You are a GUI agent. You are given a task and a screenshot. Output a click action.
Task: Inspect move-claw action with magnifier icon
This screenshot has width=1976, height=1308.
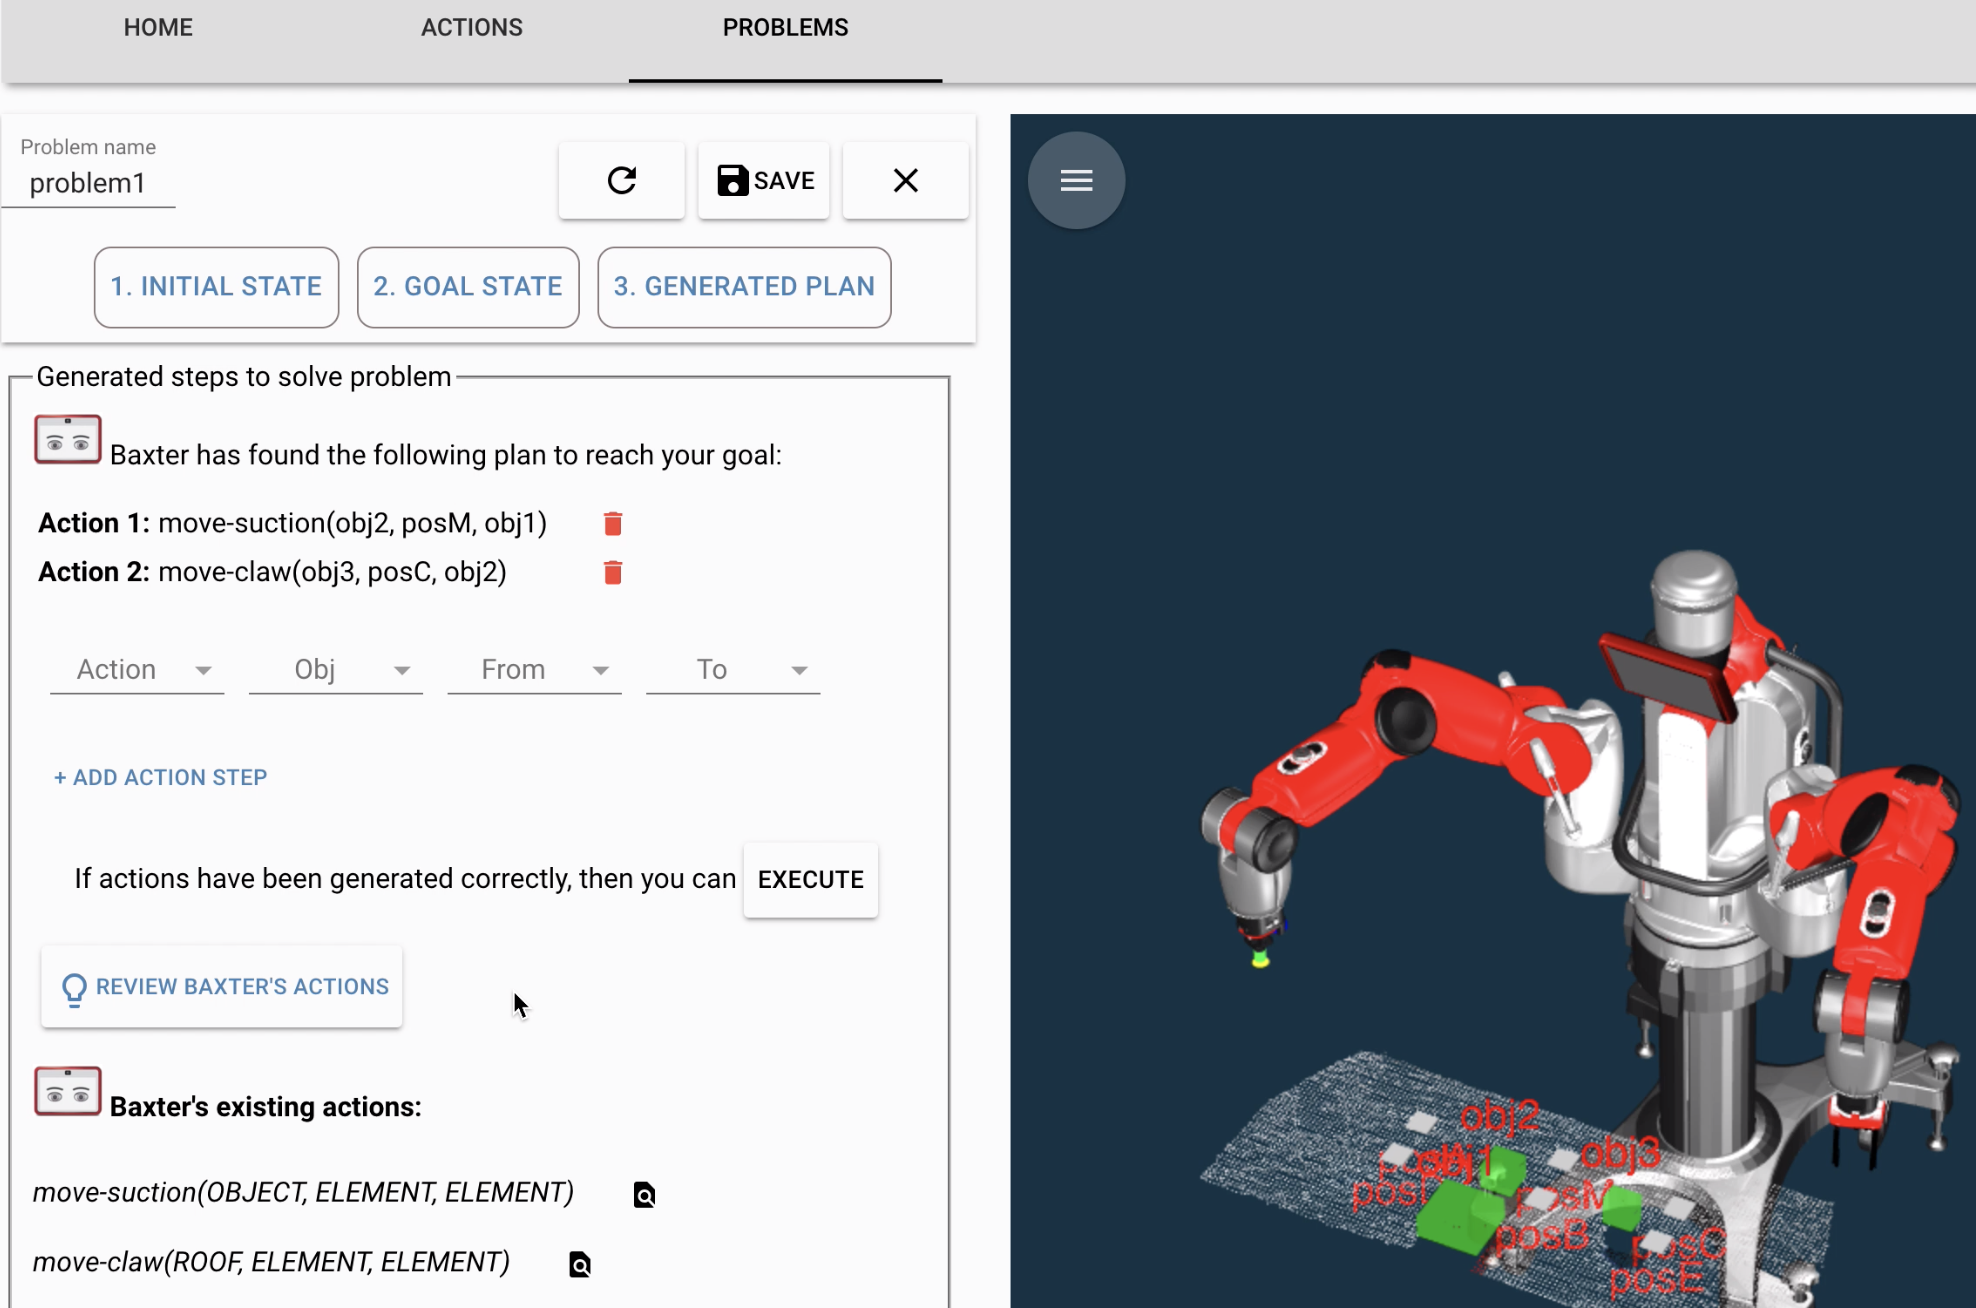pyautogui.click(x=580, y=1265)
